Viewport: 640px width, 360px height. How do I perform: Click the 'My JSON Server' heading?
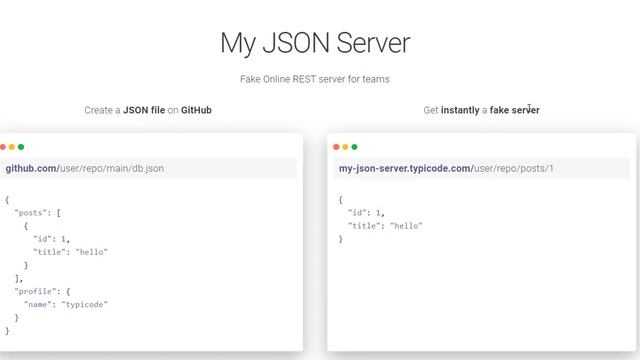(315, 43)
